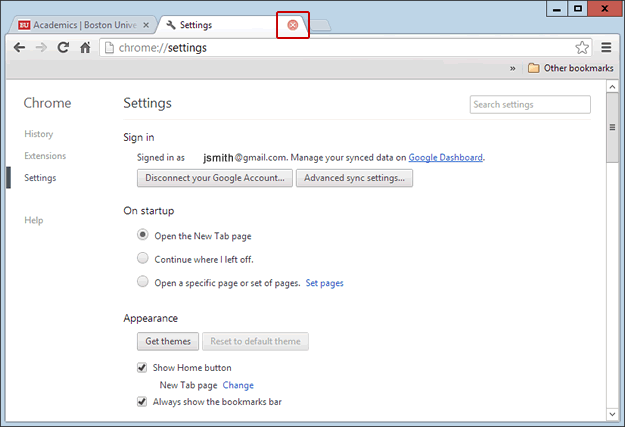625x427 pixels.
Task: Click the On startup heading
Action: coord(149,211)
